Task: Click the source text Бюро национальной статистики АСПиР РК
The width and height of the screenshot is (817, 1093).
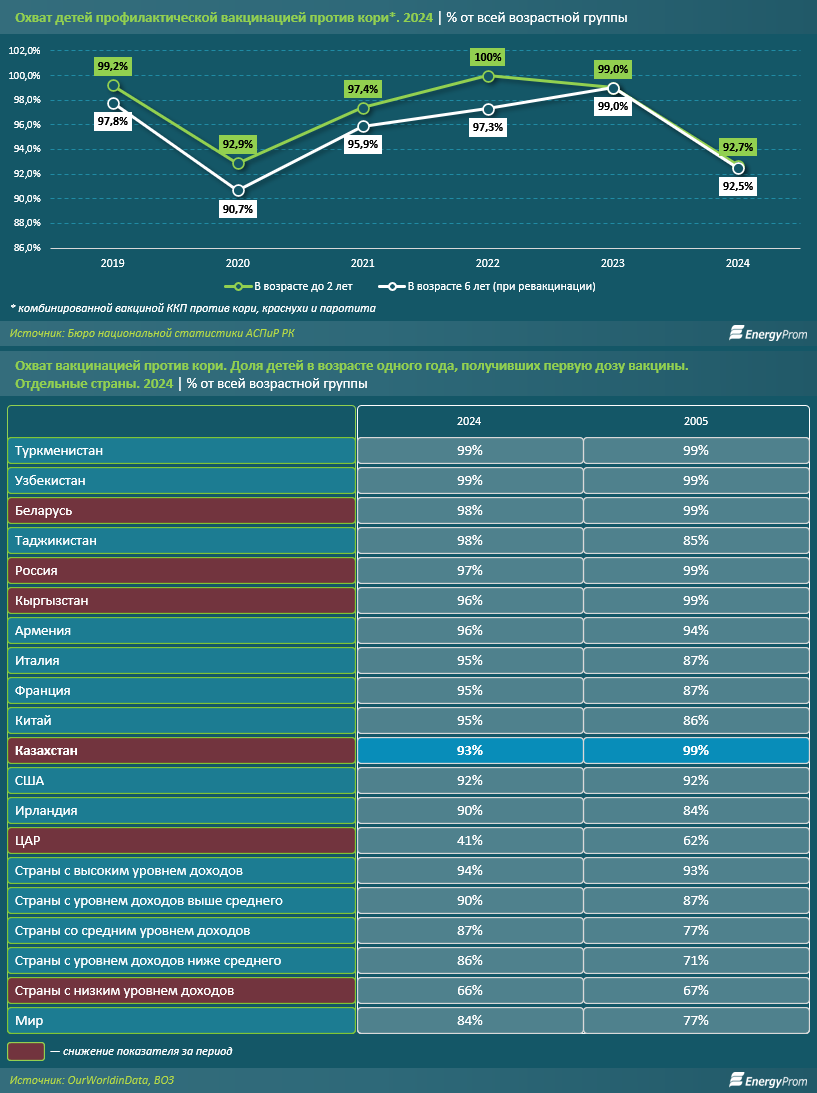Action: coord(158,333)
